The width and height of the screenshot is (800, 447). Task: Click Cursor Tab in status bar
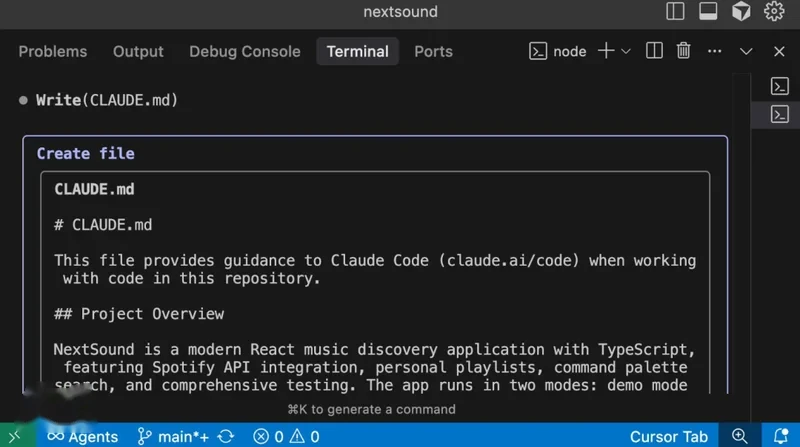[x=668, y=437]
